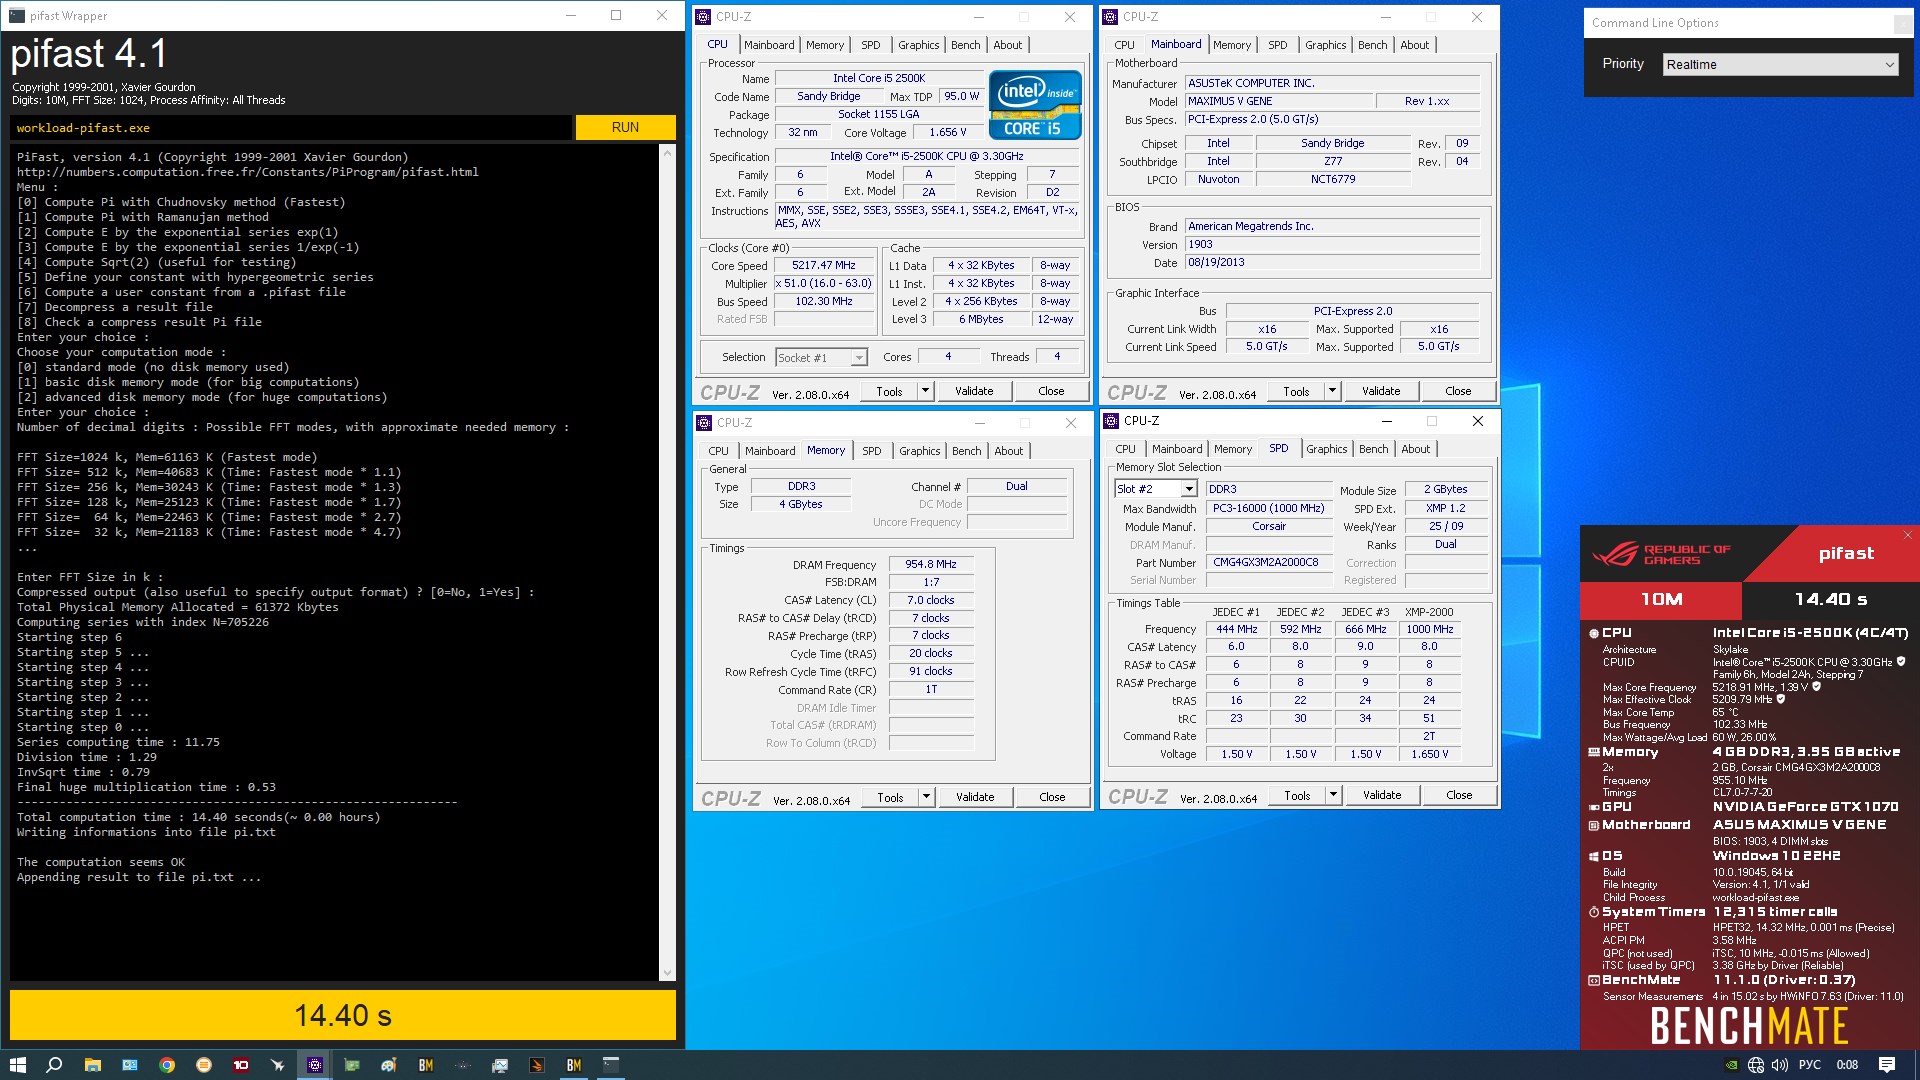Expand Tools arrow in CPU-Z Memory window
Viewport: 1920px width, 1080px height.
pyautogui.click(x=926, y=797)
